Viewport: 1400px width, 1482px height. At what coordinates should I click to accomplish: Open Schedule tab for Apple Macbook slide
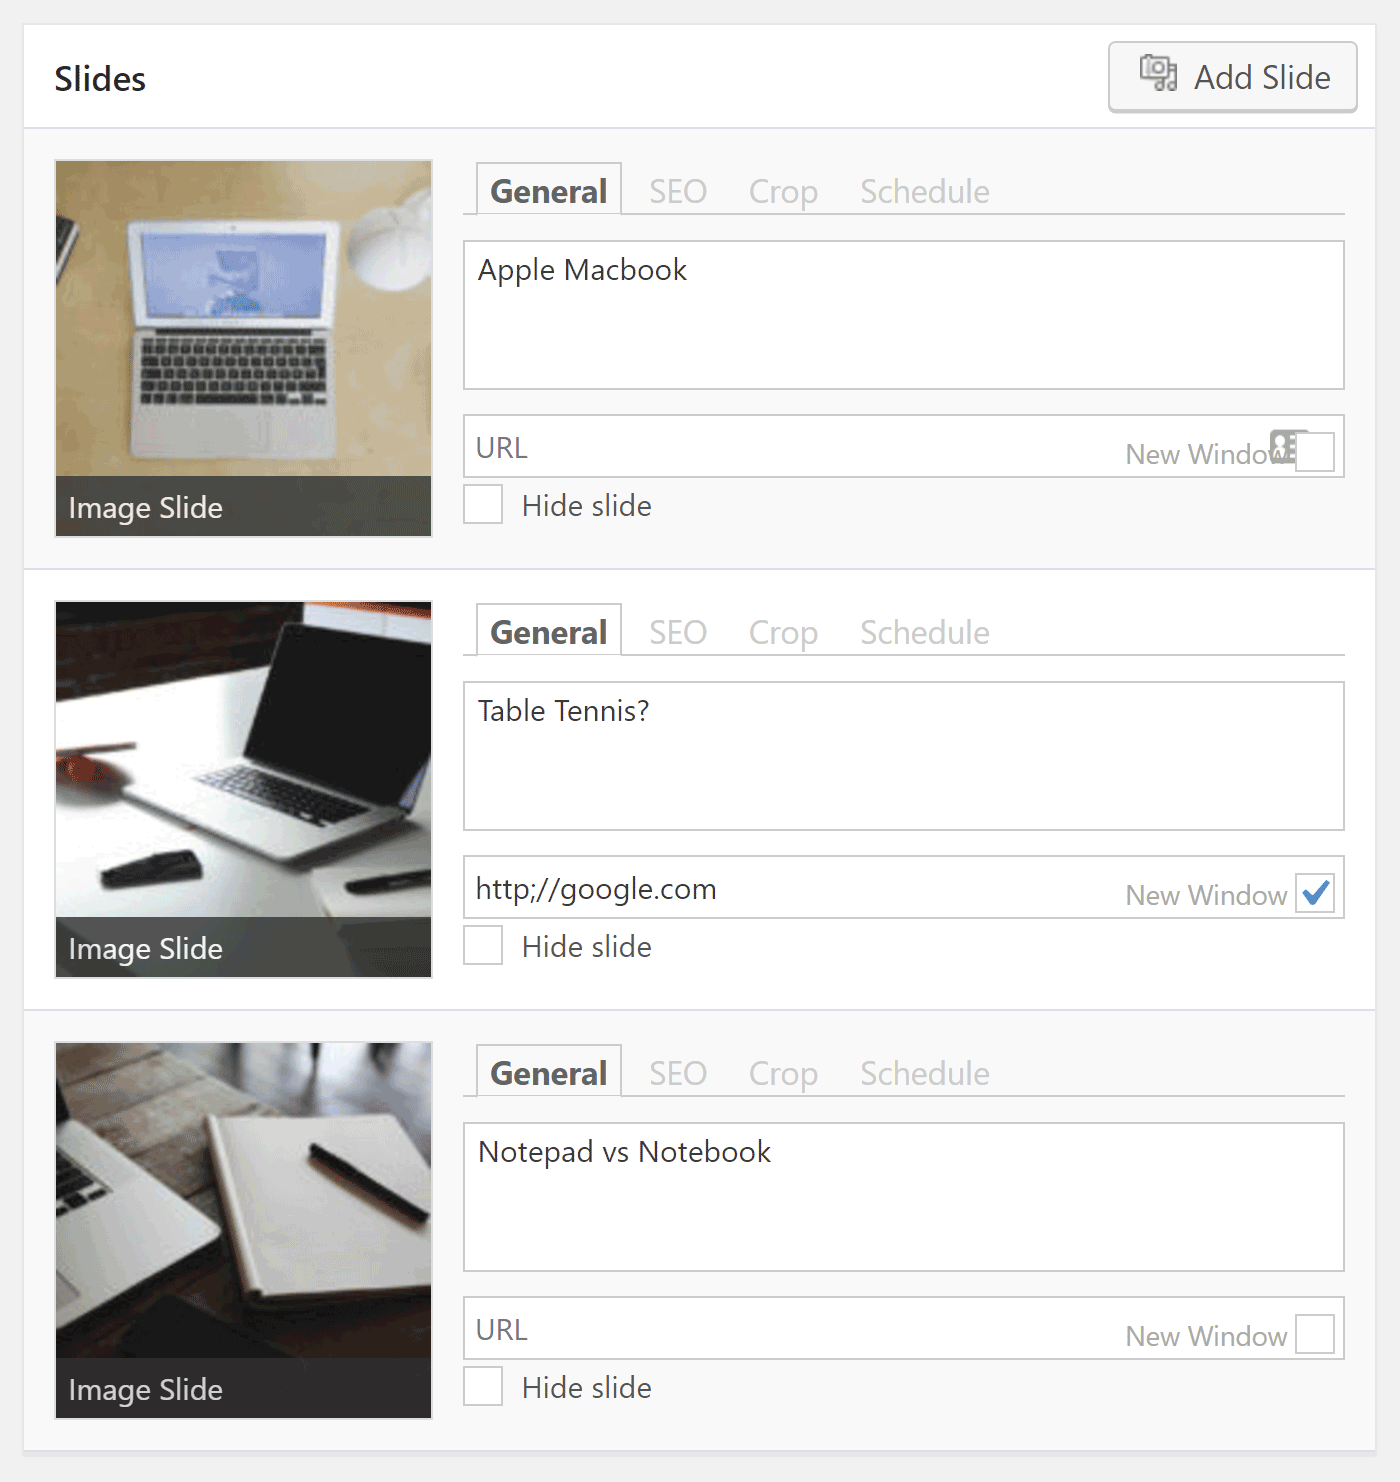[x=925, y=191]
